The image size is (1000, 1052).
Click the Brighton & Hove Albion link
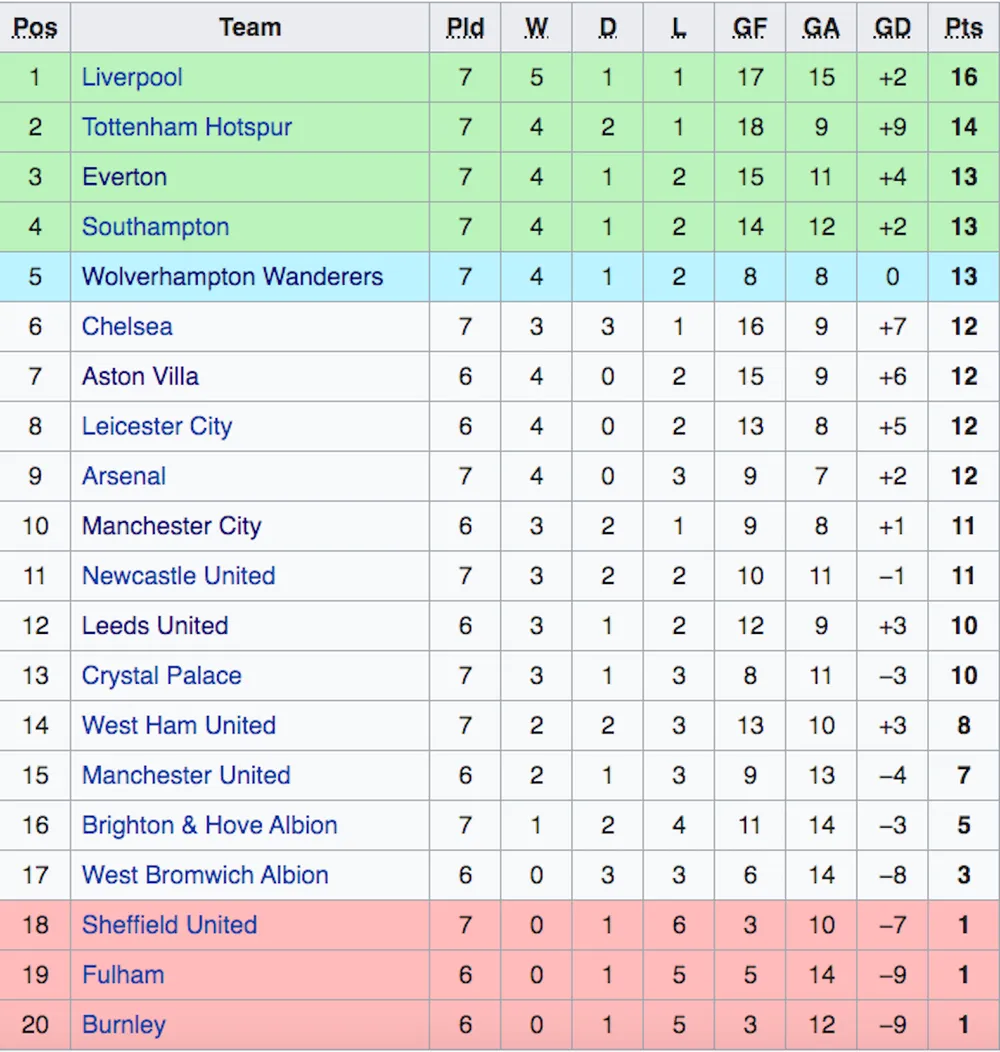209,825
